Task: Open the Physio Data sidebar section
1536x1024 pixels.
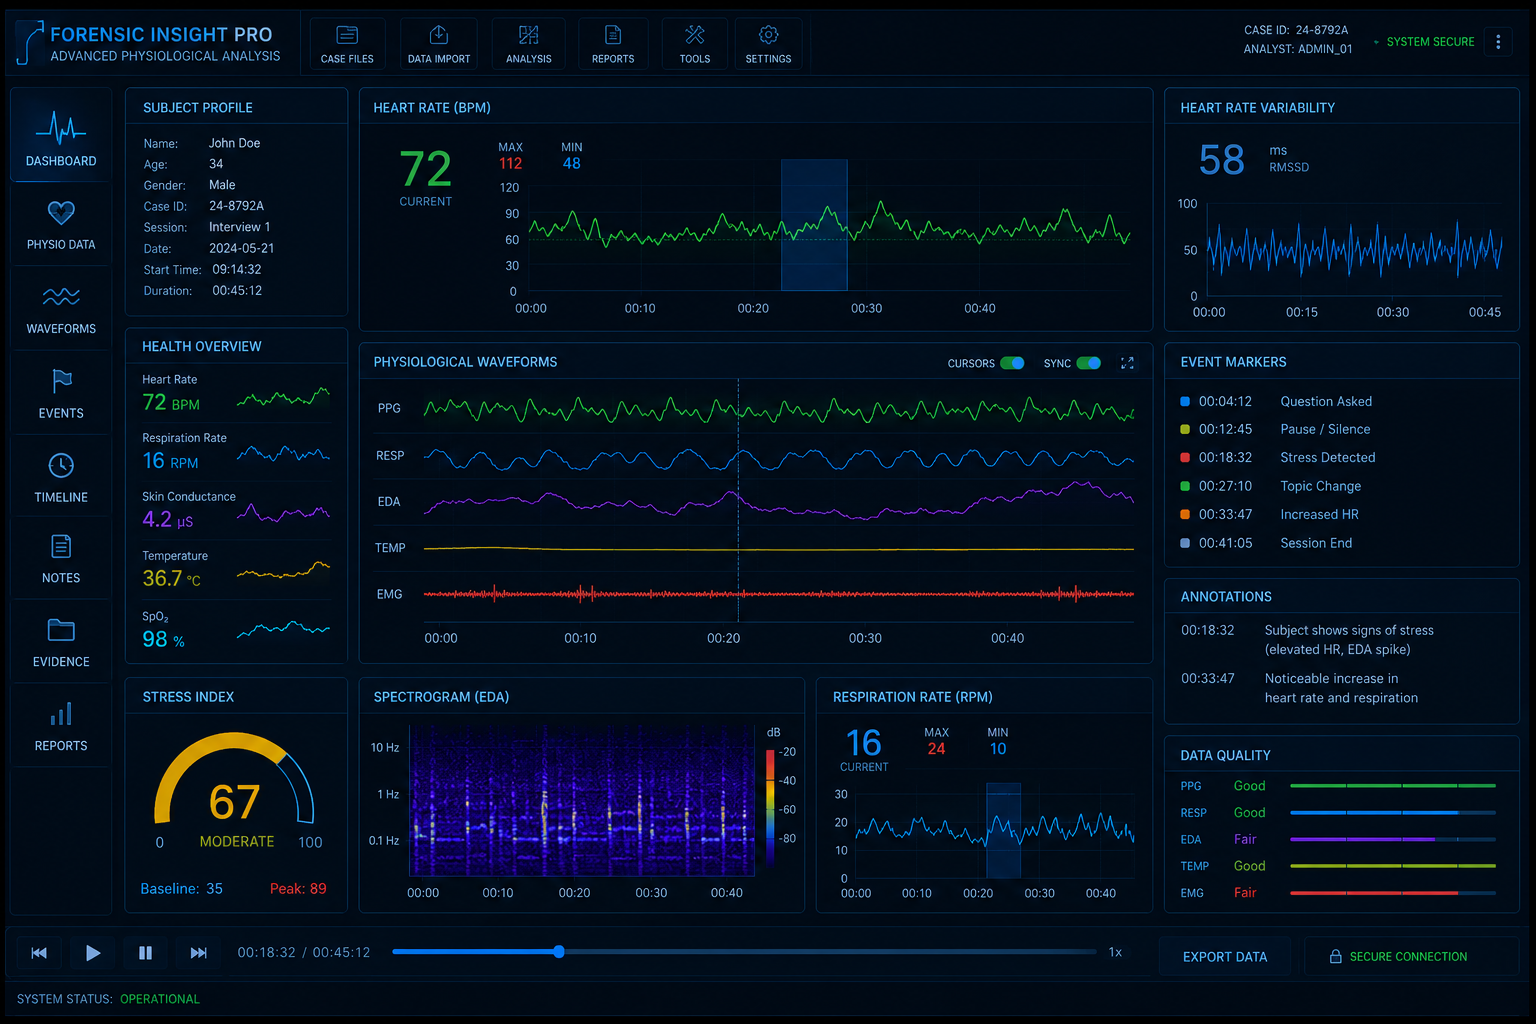Action: [61, 225]
